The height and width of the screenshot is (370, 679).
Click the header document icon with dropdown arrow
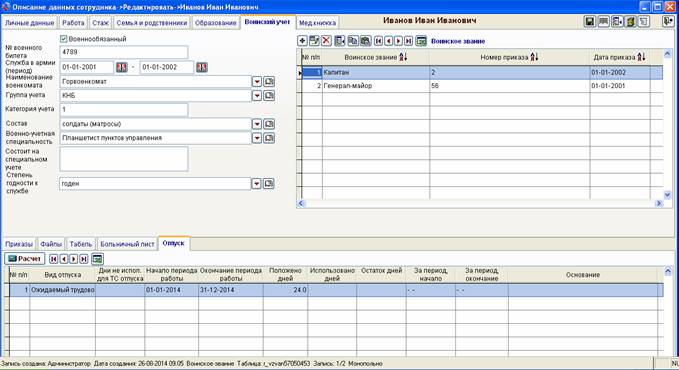[x=617, y=21]
